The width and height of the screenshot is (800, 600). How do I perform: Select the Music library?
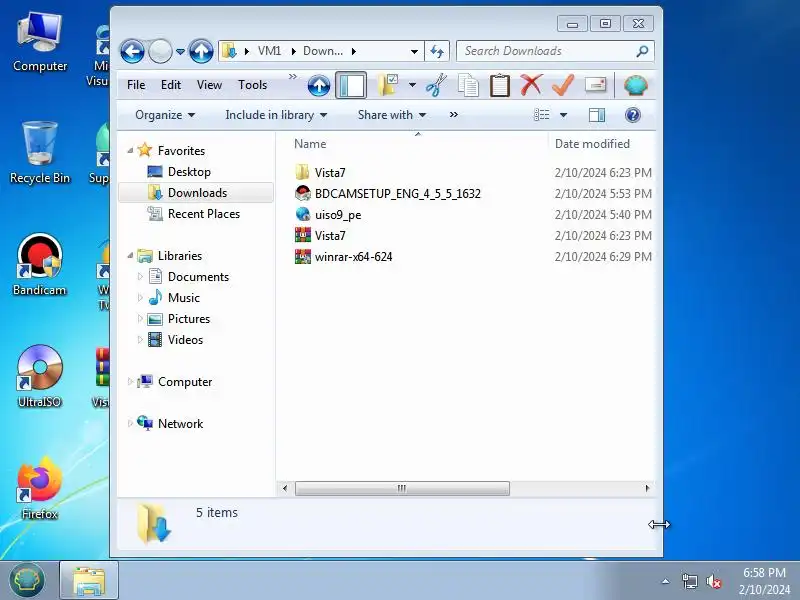click(183, 297)
